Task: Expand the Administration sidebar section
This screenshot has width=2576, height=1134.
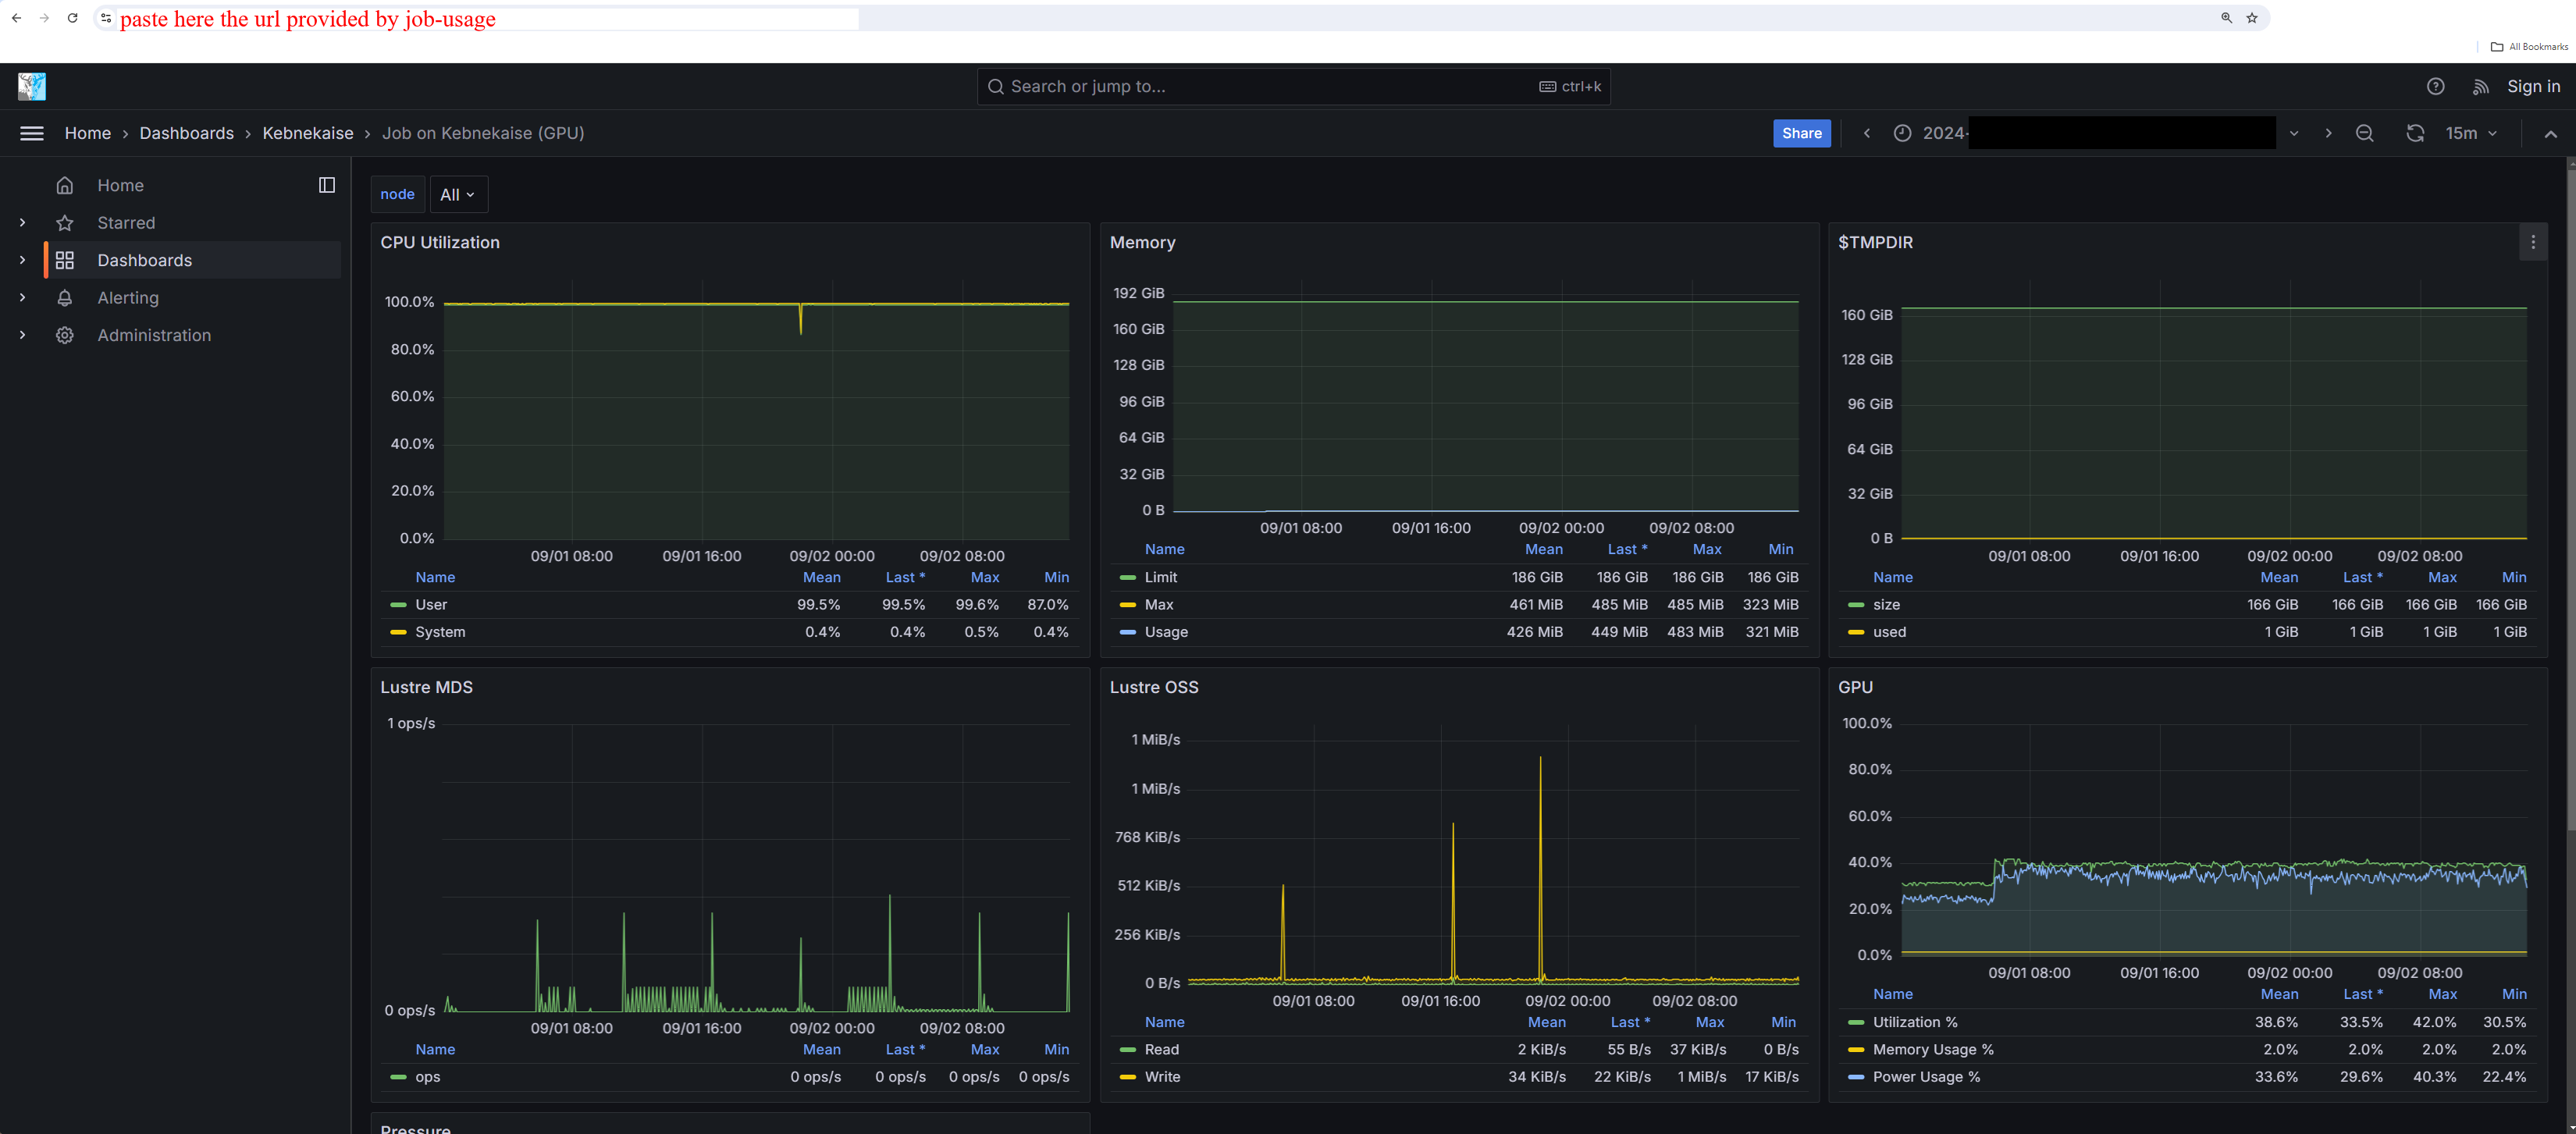Action: (22, 335)
